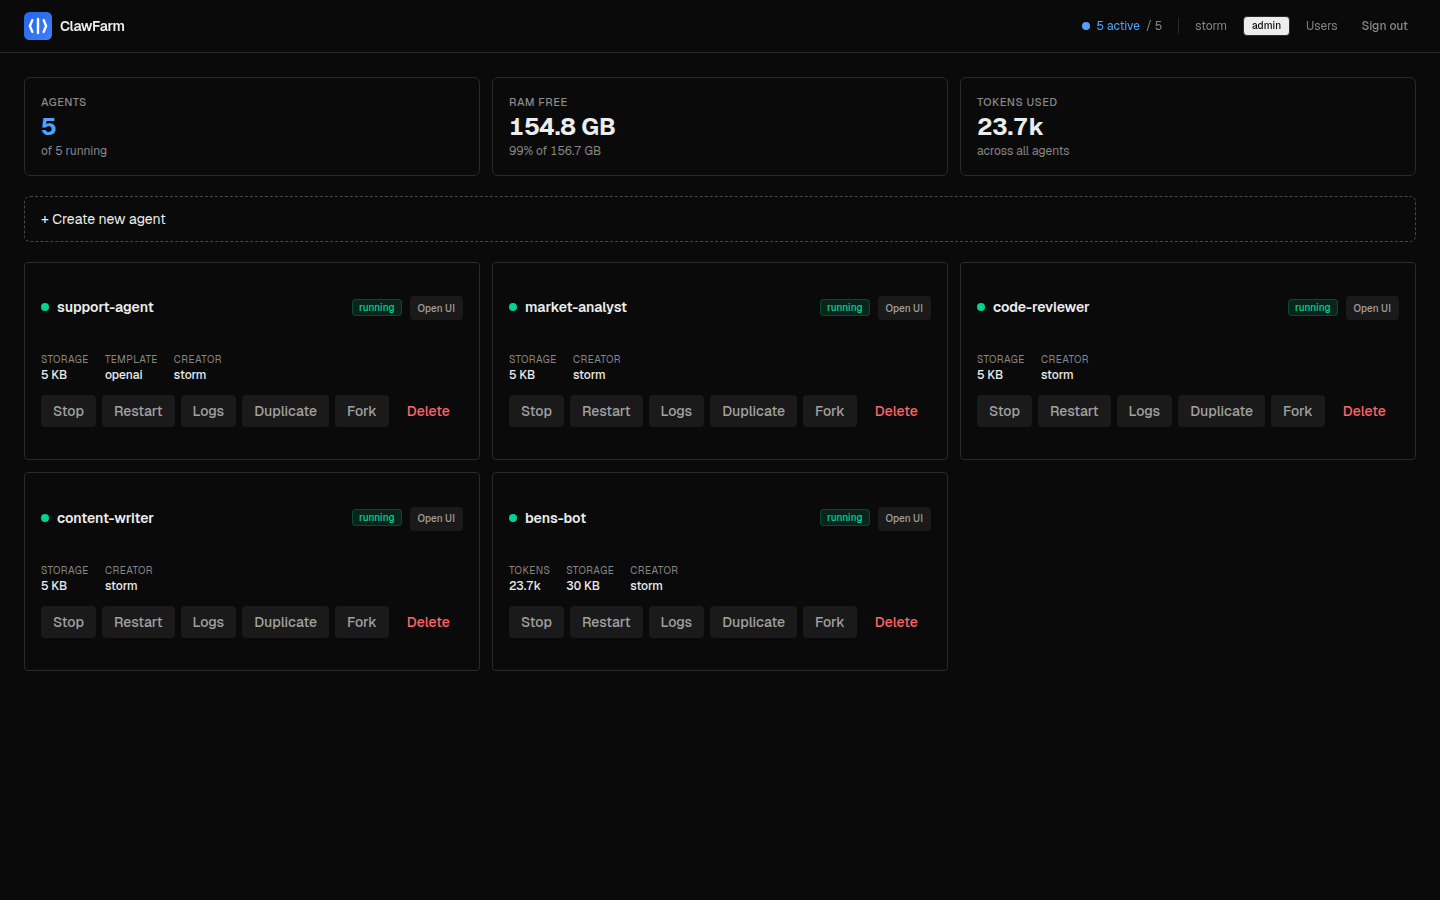Open the Users page from the navbar

1321,26
